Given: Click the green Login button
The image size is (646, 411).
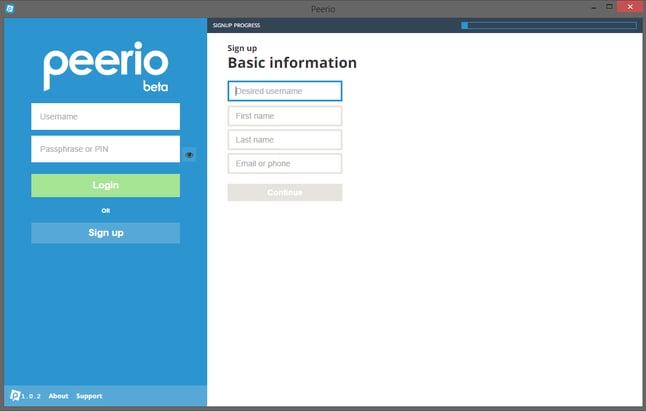Looking at the screenshot, I should [105, 185].
